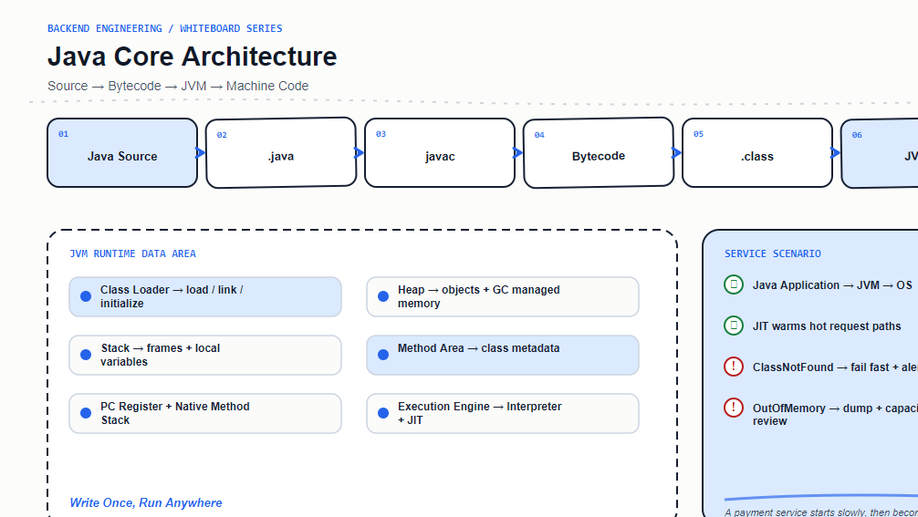Click the JVM Runtime Data Area heading
The width and height of the screenshot is (918, 517).
(133, 254)
